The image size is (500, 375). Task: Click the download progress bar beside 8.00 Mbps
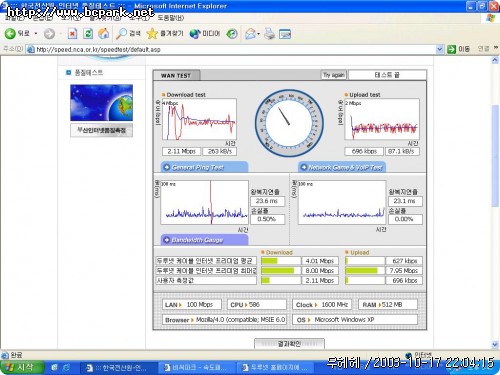(281, 271)
